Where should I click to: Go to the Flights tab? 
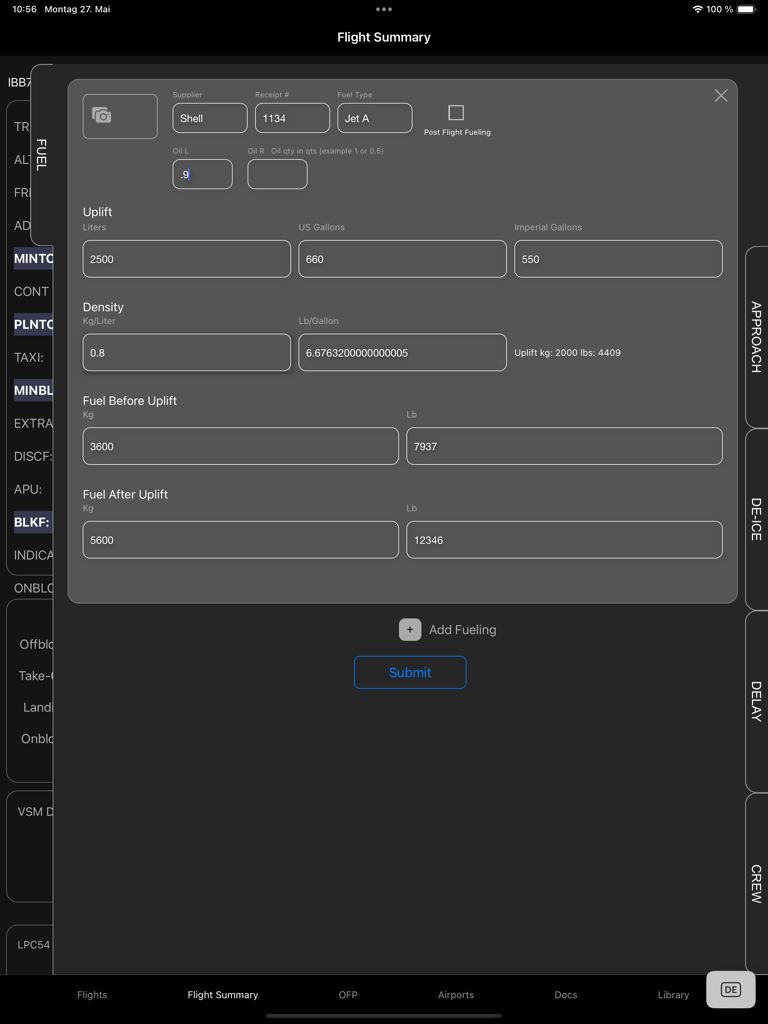click(x=92, y=995)
